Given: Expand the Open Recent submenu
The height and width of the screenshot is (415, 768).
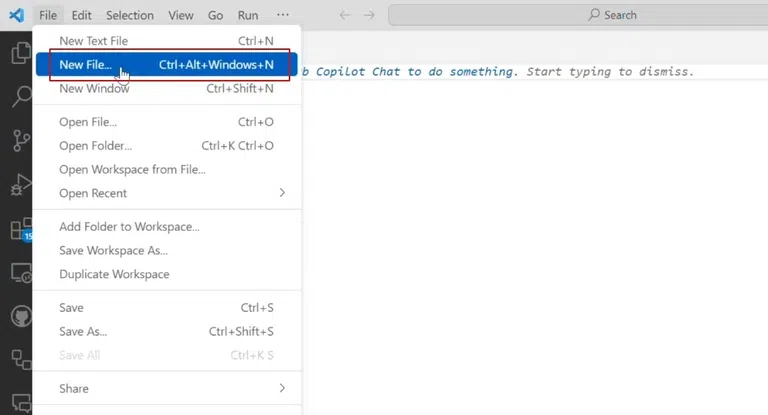Looking at the screenshot, I should (x=166, y=193).
